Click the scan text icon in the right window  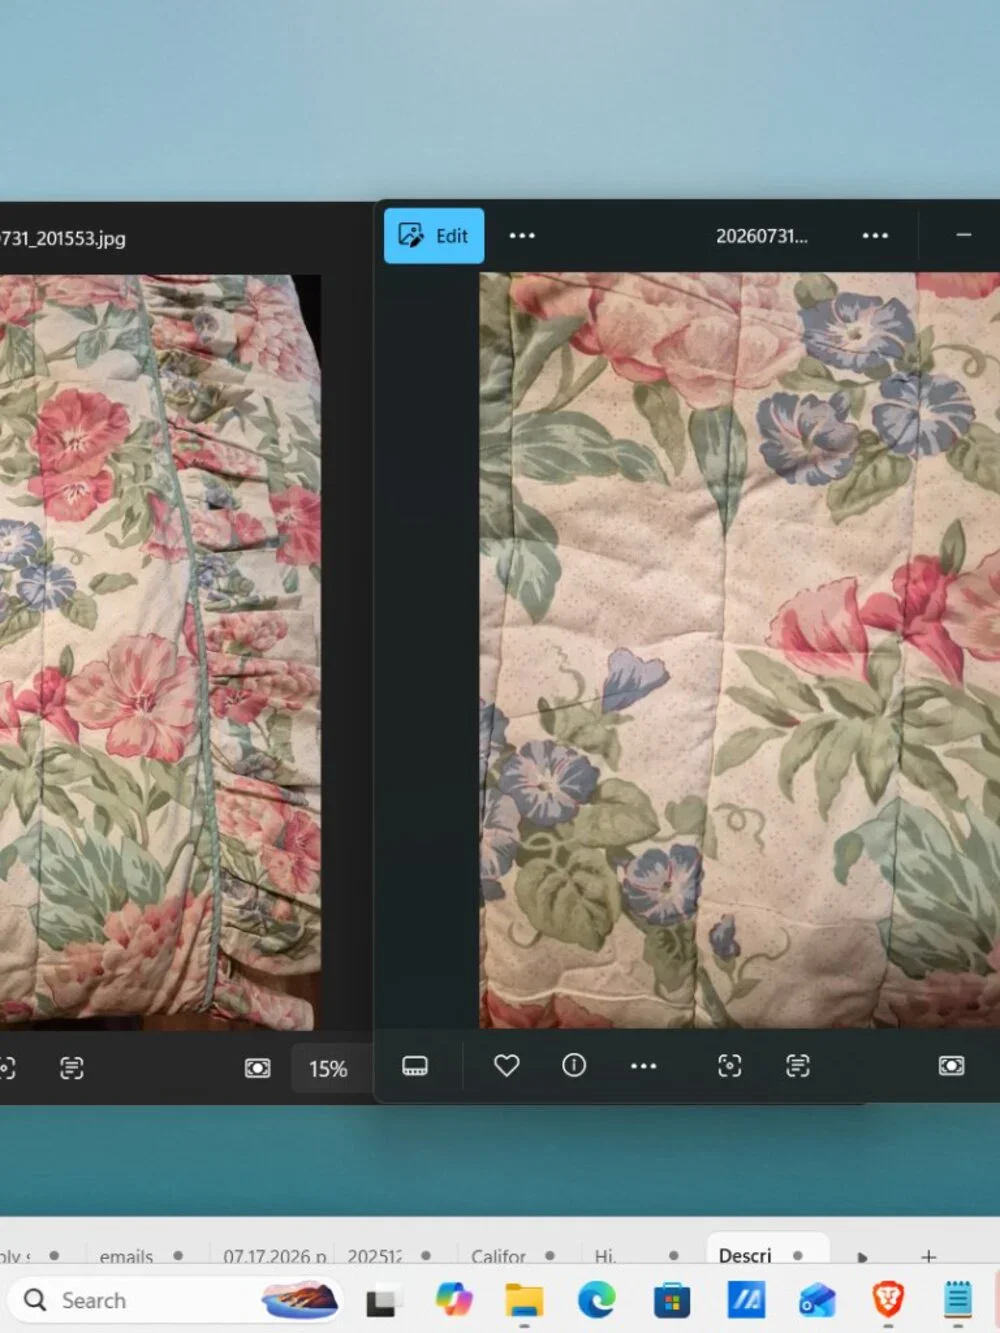[x=798, y=1066]
